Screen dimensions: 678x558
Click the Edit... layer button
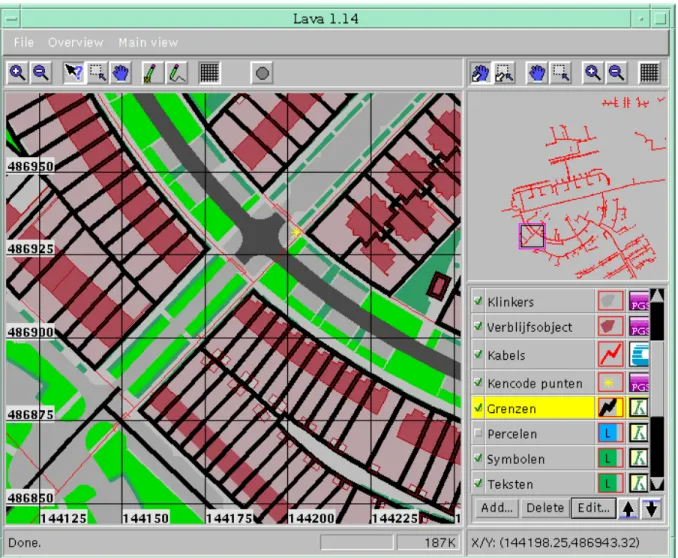pos(593,507)
